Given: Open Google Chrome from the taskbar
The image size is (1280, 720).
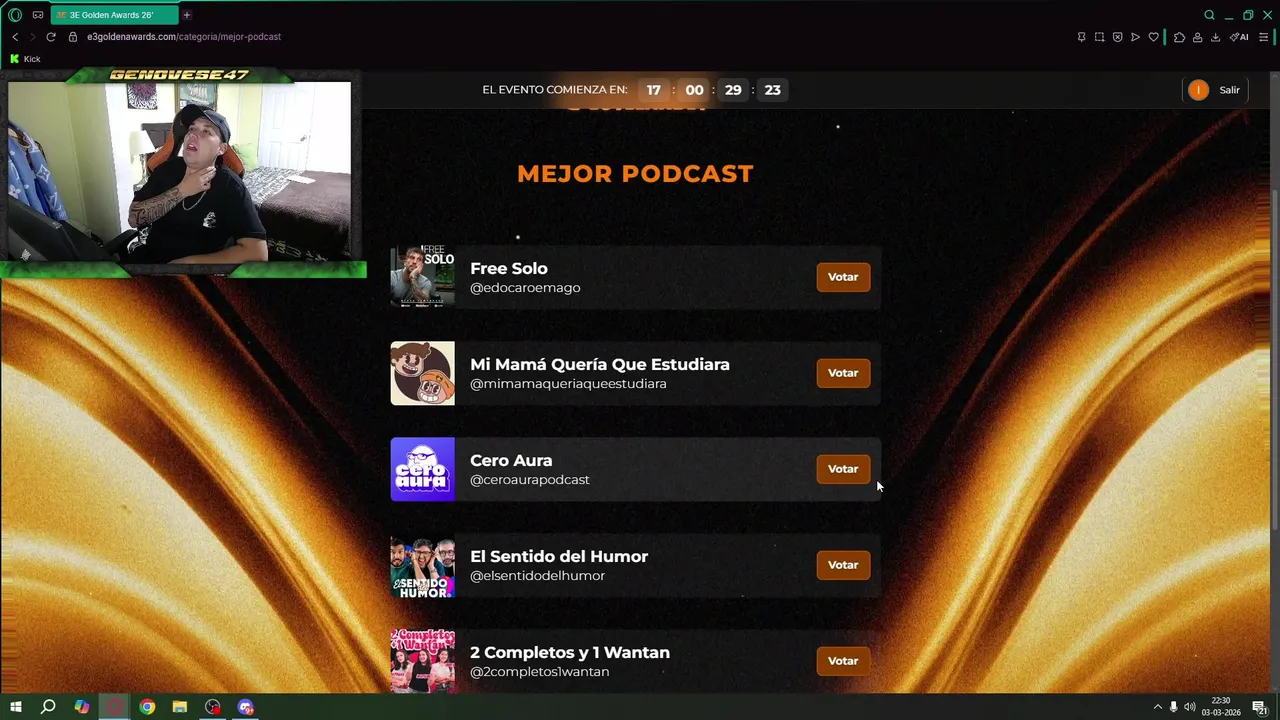Looking at the screenshot, I should (x=147, y=707).
